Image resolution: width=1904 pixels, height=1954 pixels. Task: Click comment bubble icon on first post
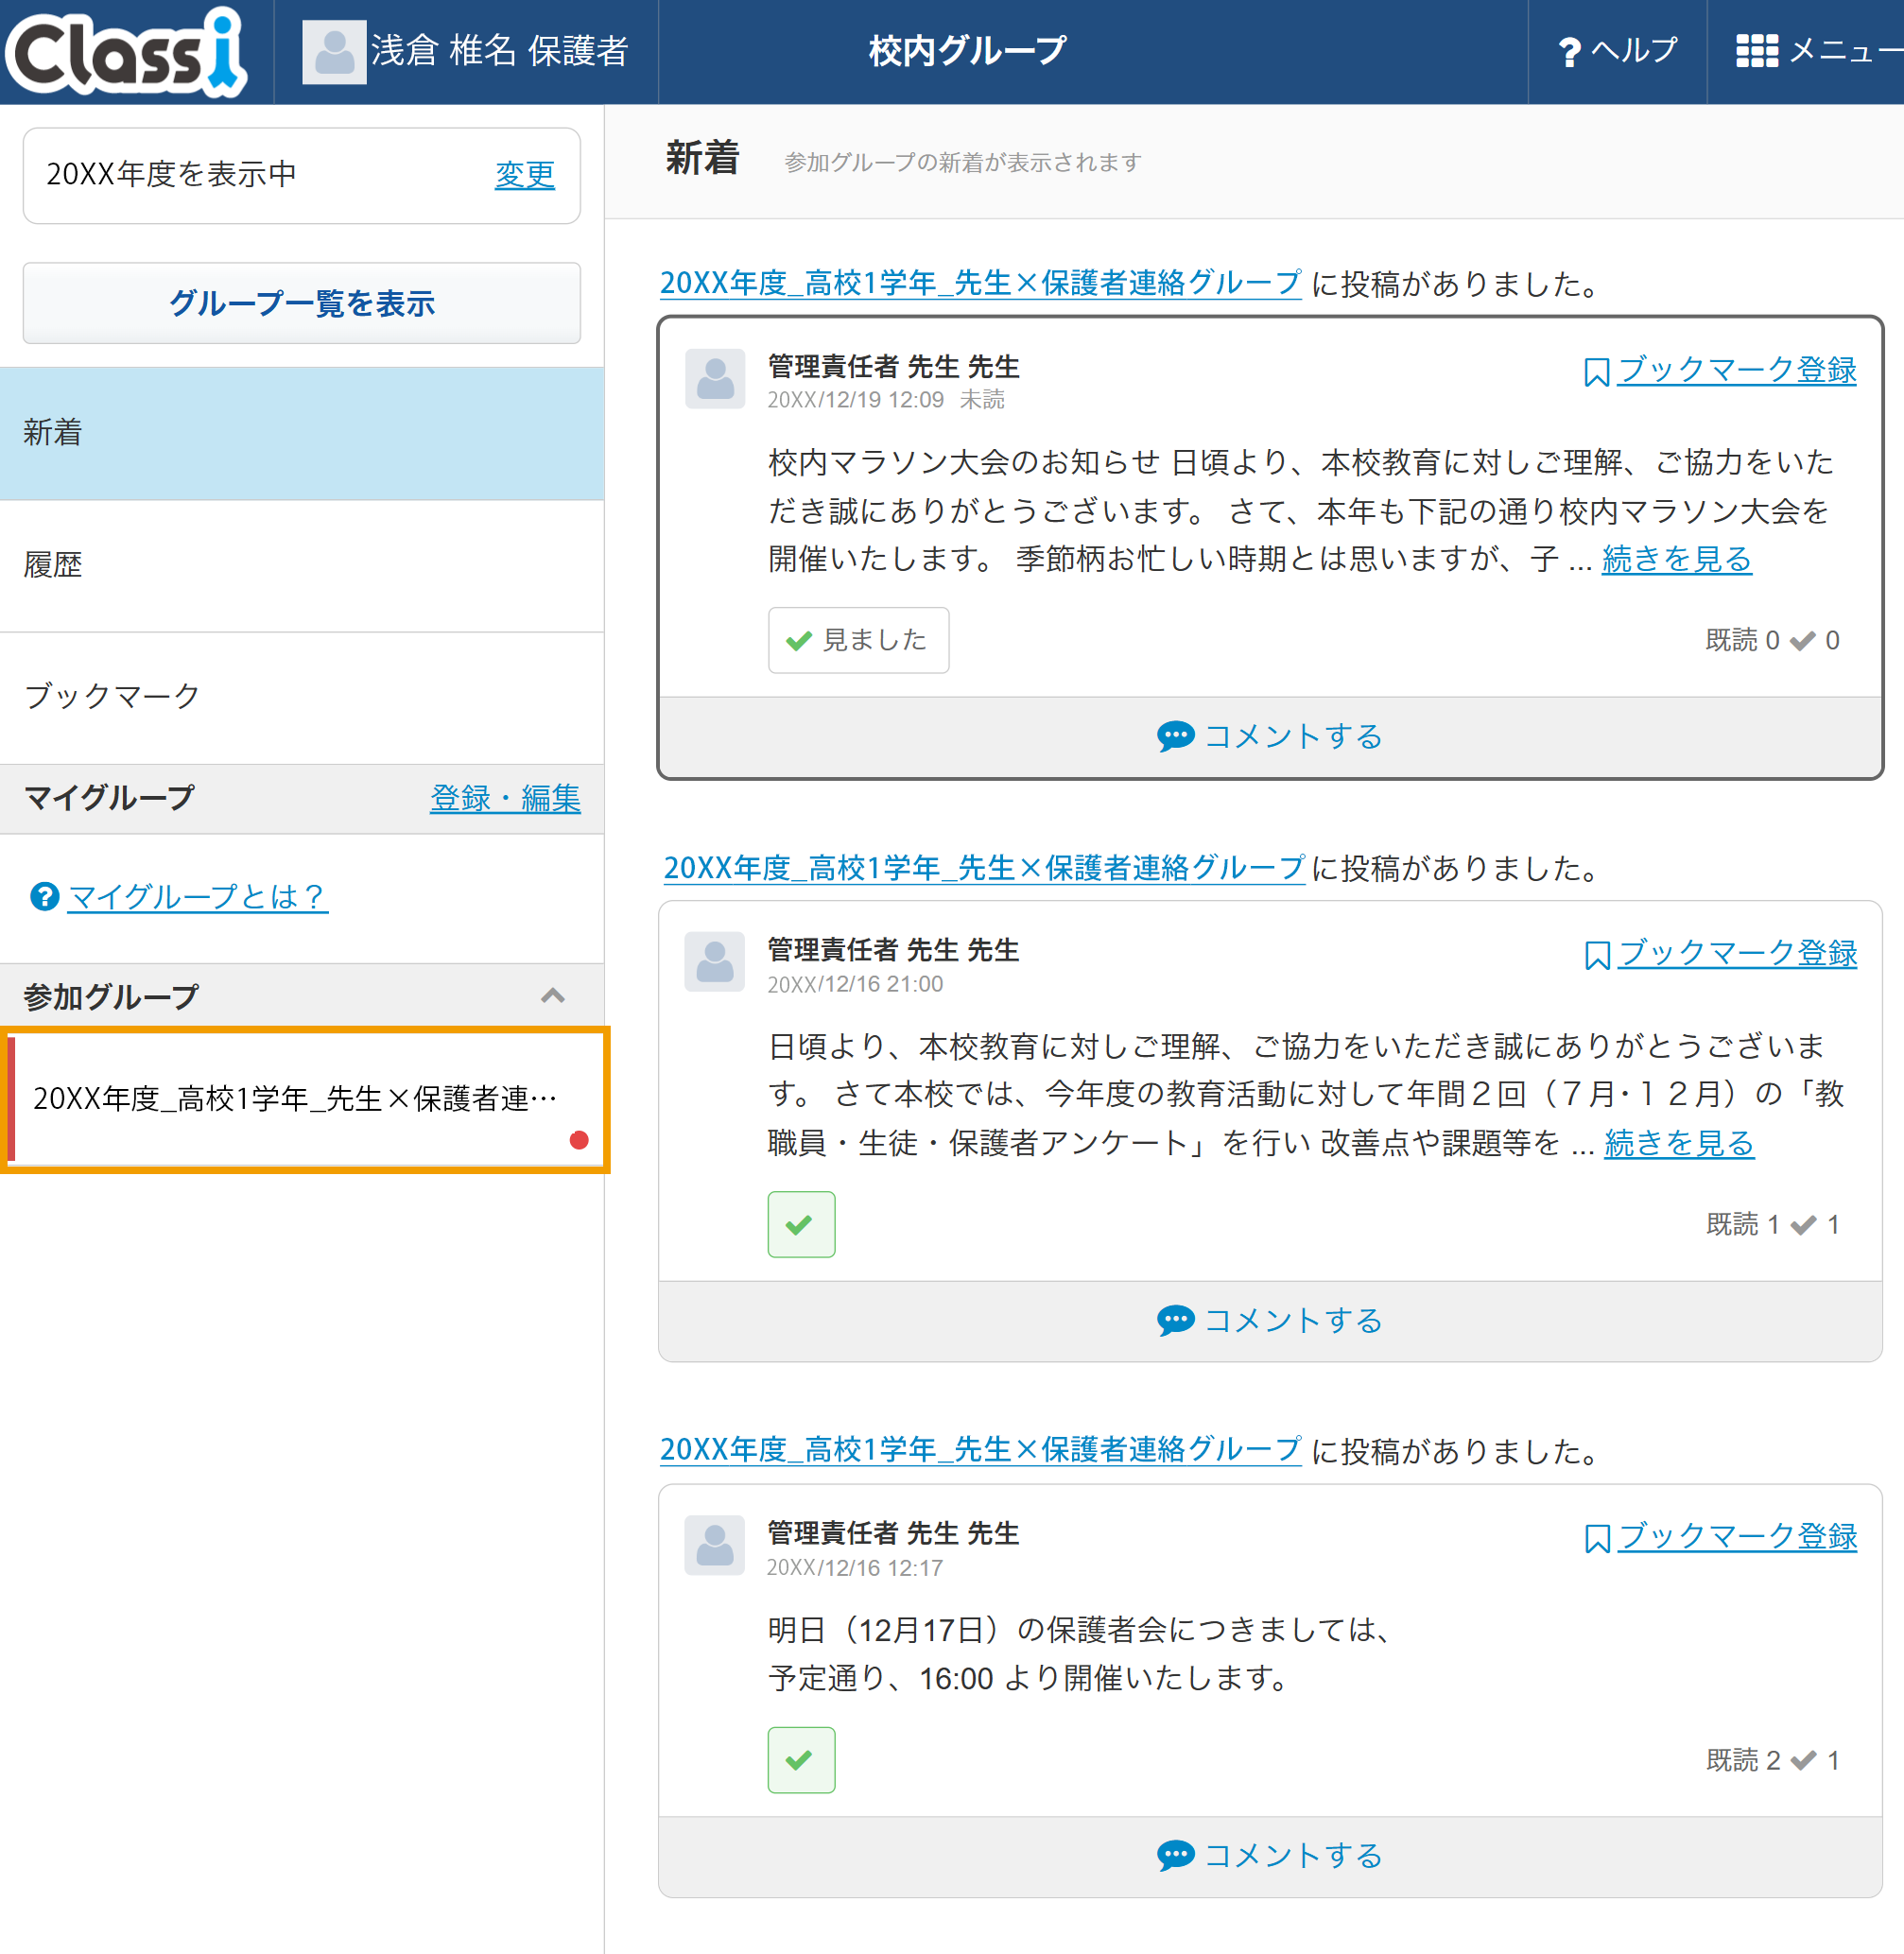click(x=1175, y=737)
